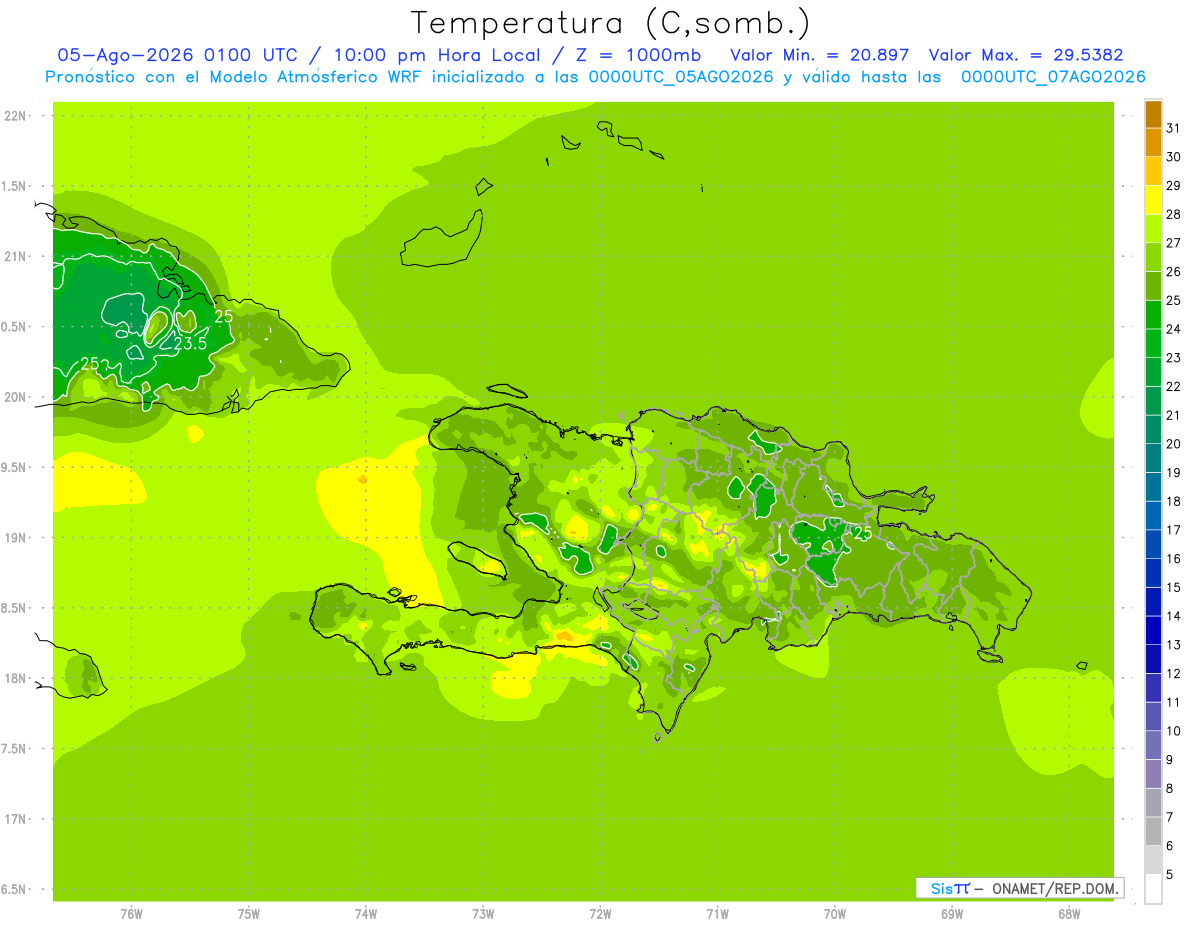Click legend value 14 on the color scale

[1174, 616]
